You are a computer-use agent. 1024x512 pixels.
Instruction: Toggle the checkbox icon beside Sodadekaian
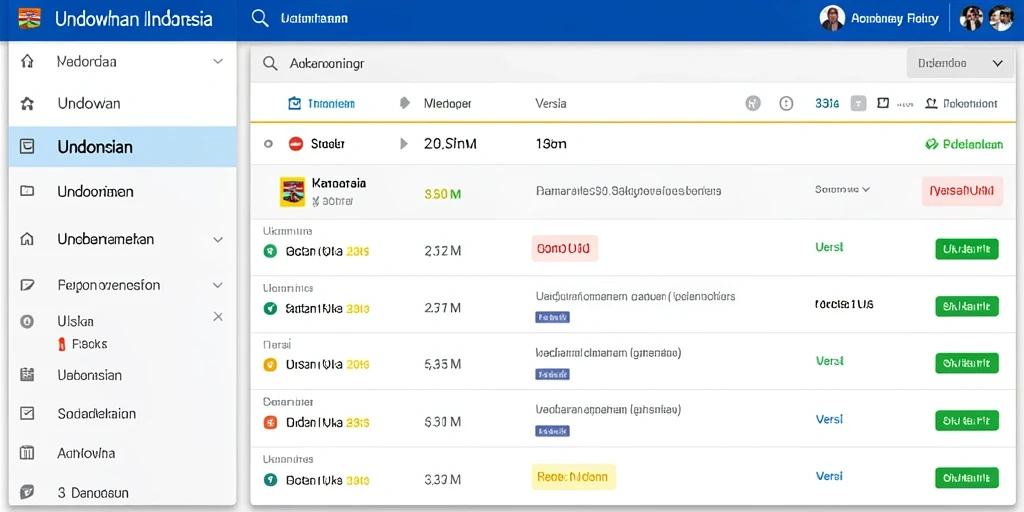(x=27, y=413)
